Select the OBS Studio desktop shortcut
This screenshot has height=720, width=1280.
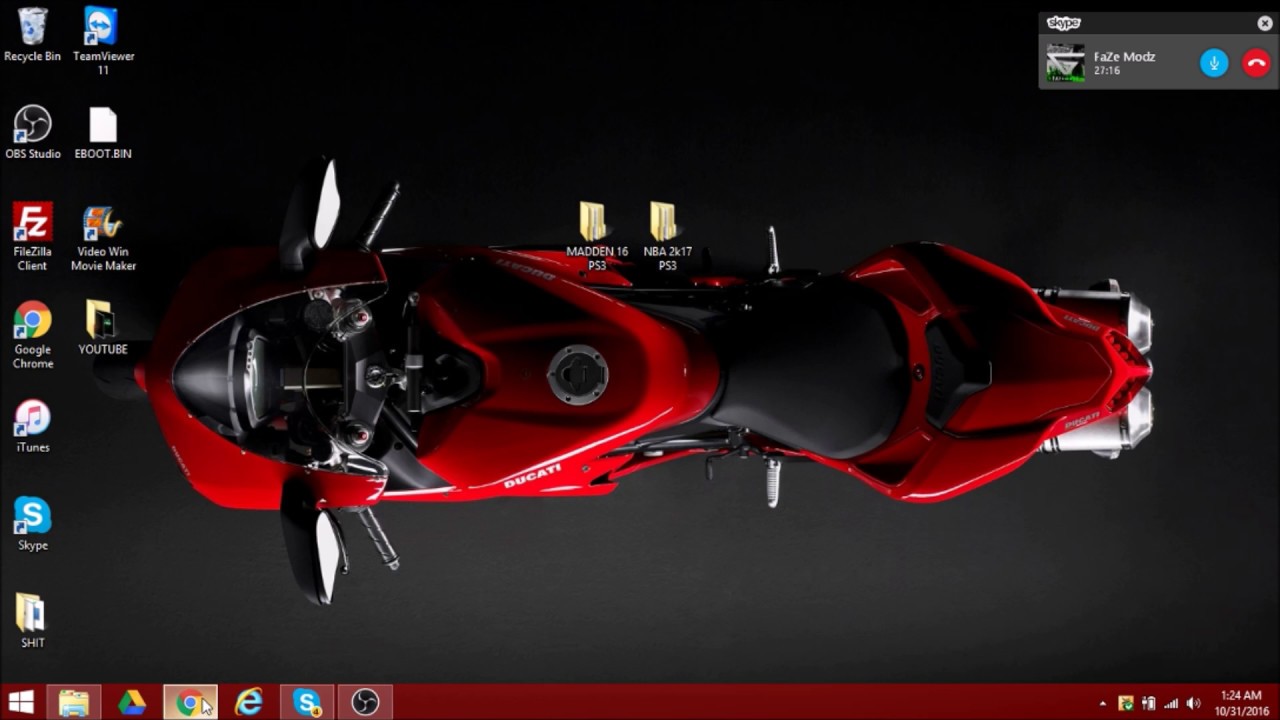point(33,132)
